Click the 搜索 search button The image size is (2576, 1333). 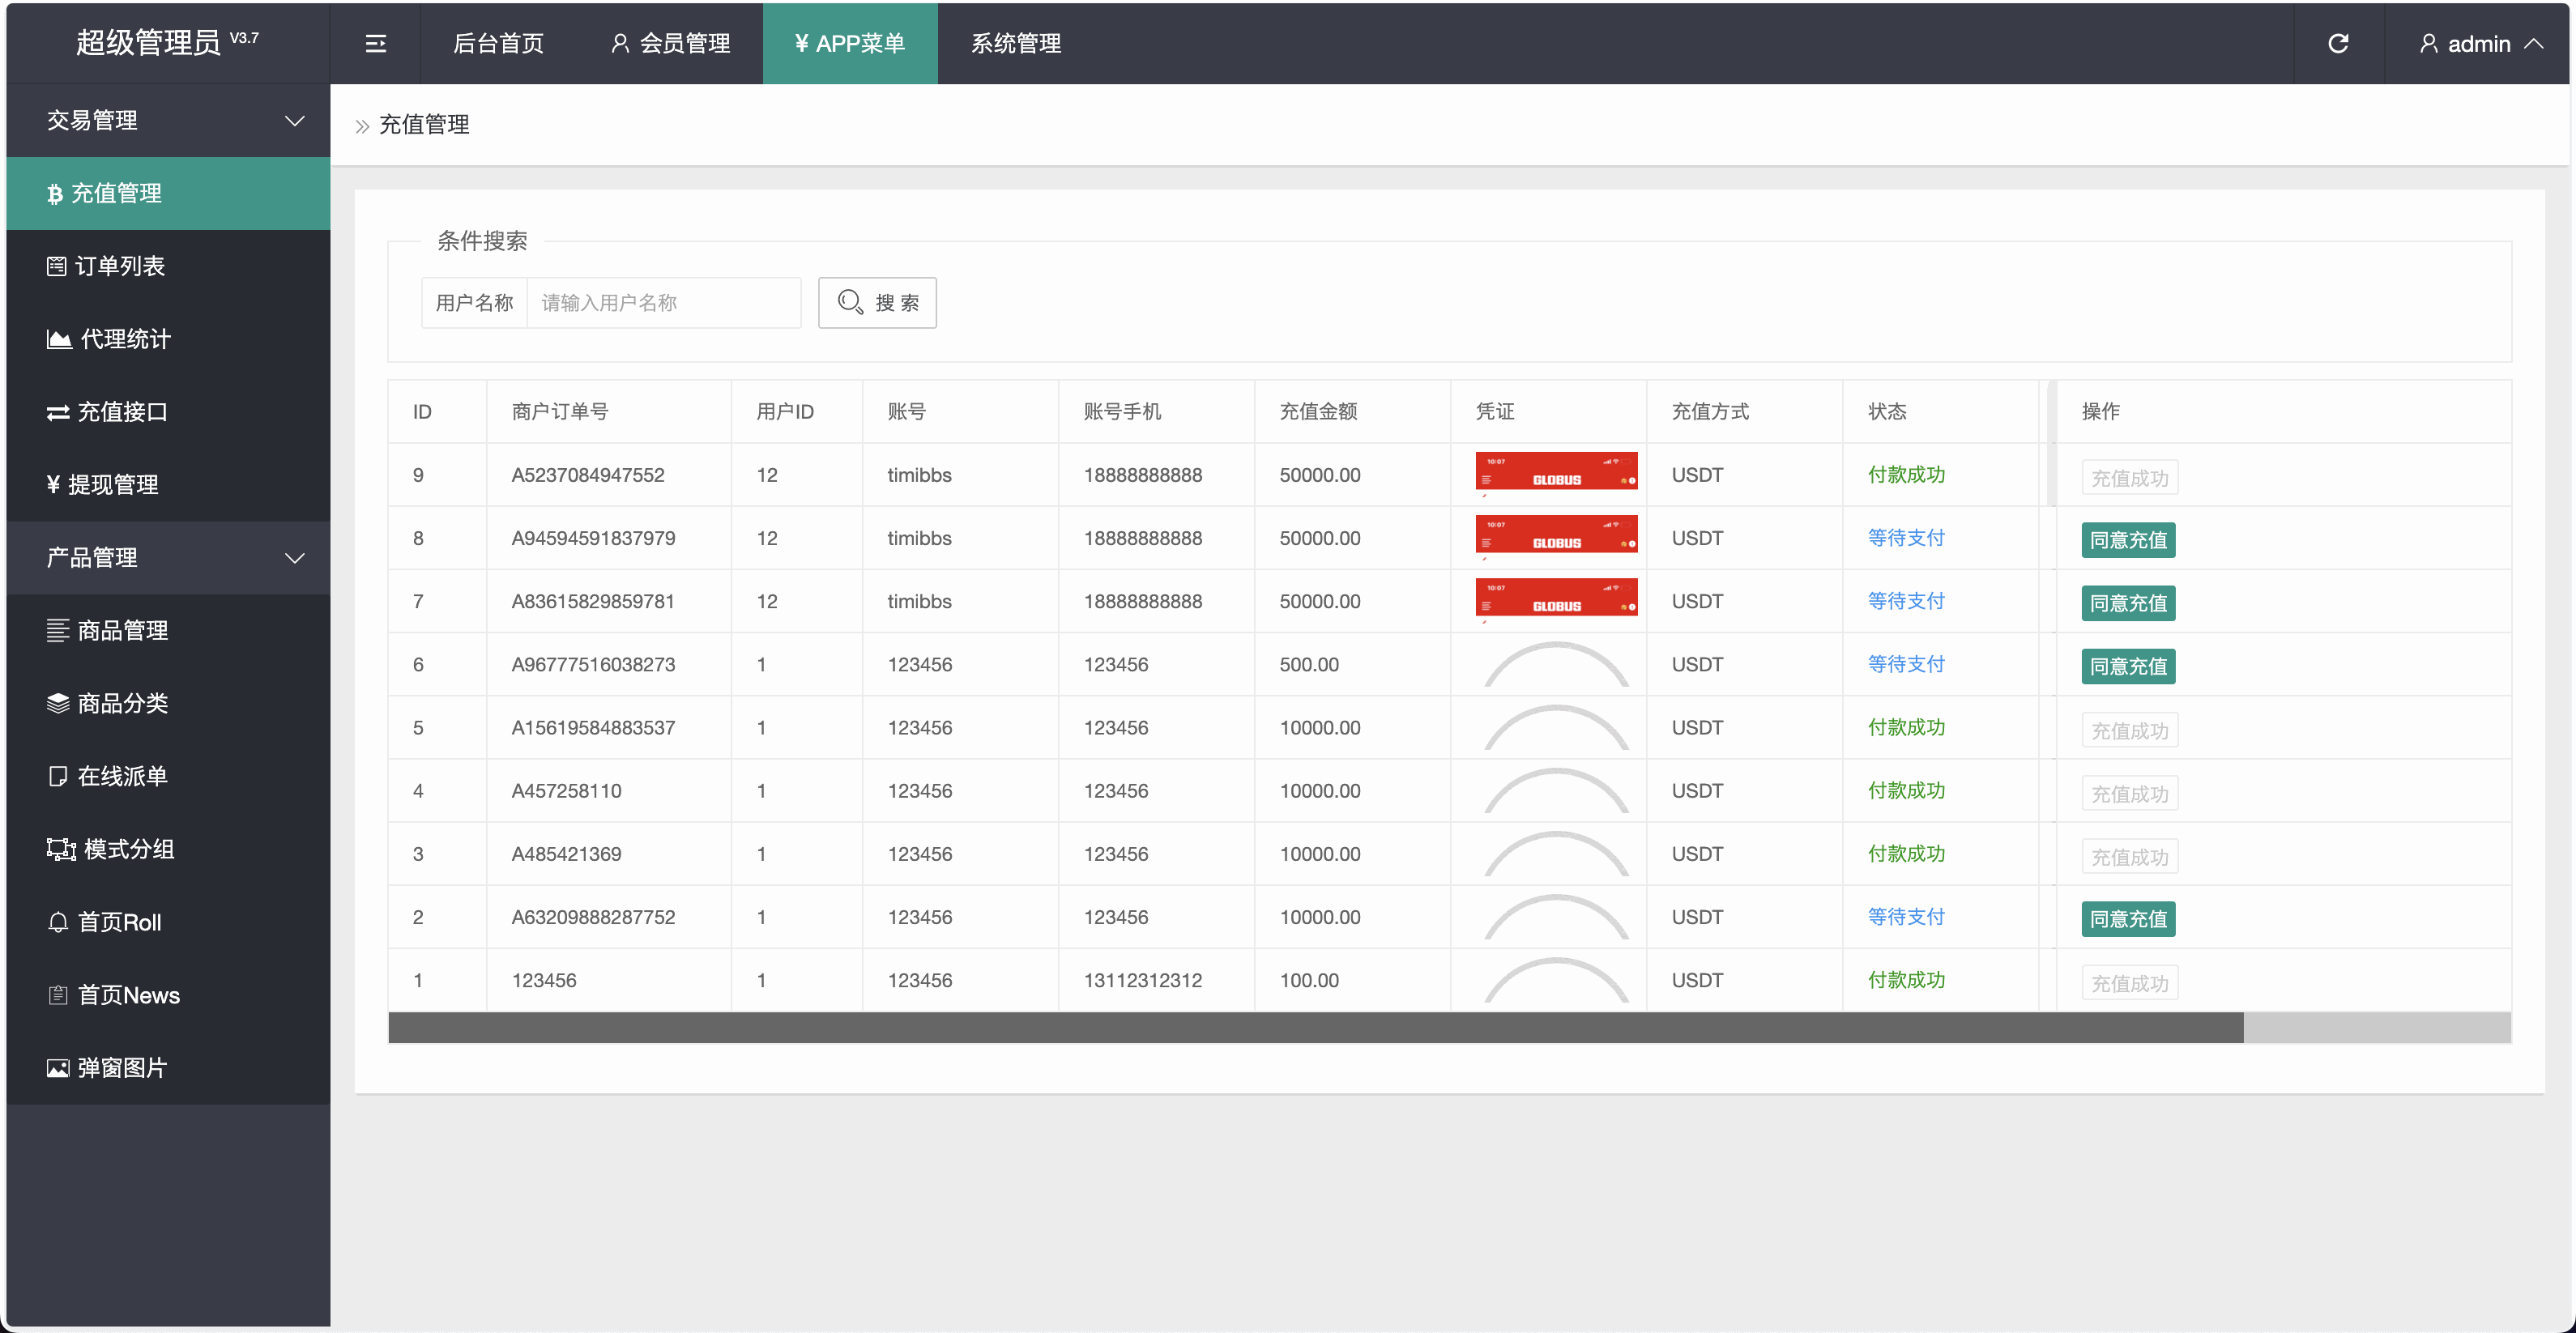coord(877,302)
